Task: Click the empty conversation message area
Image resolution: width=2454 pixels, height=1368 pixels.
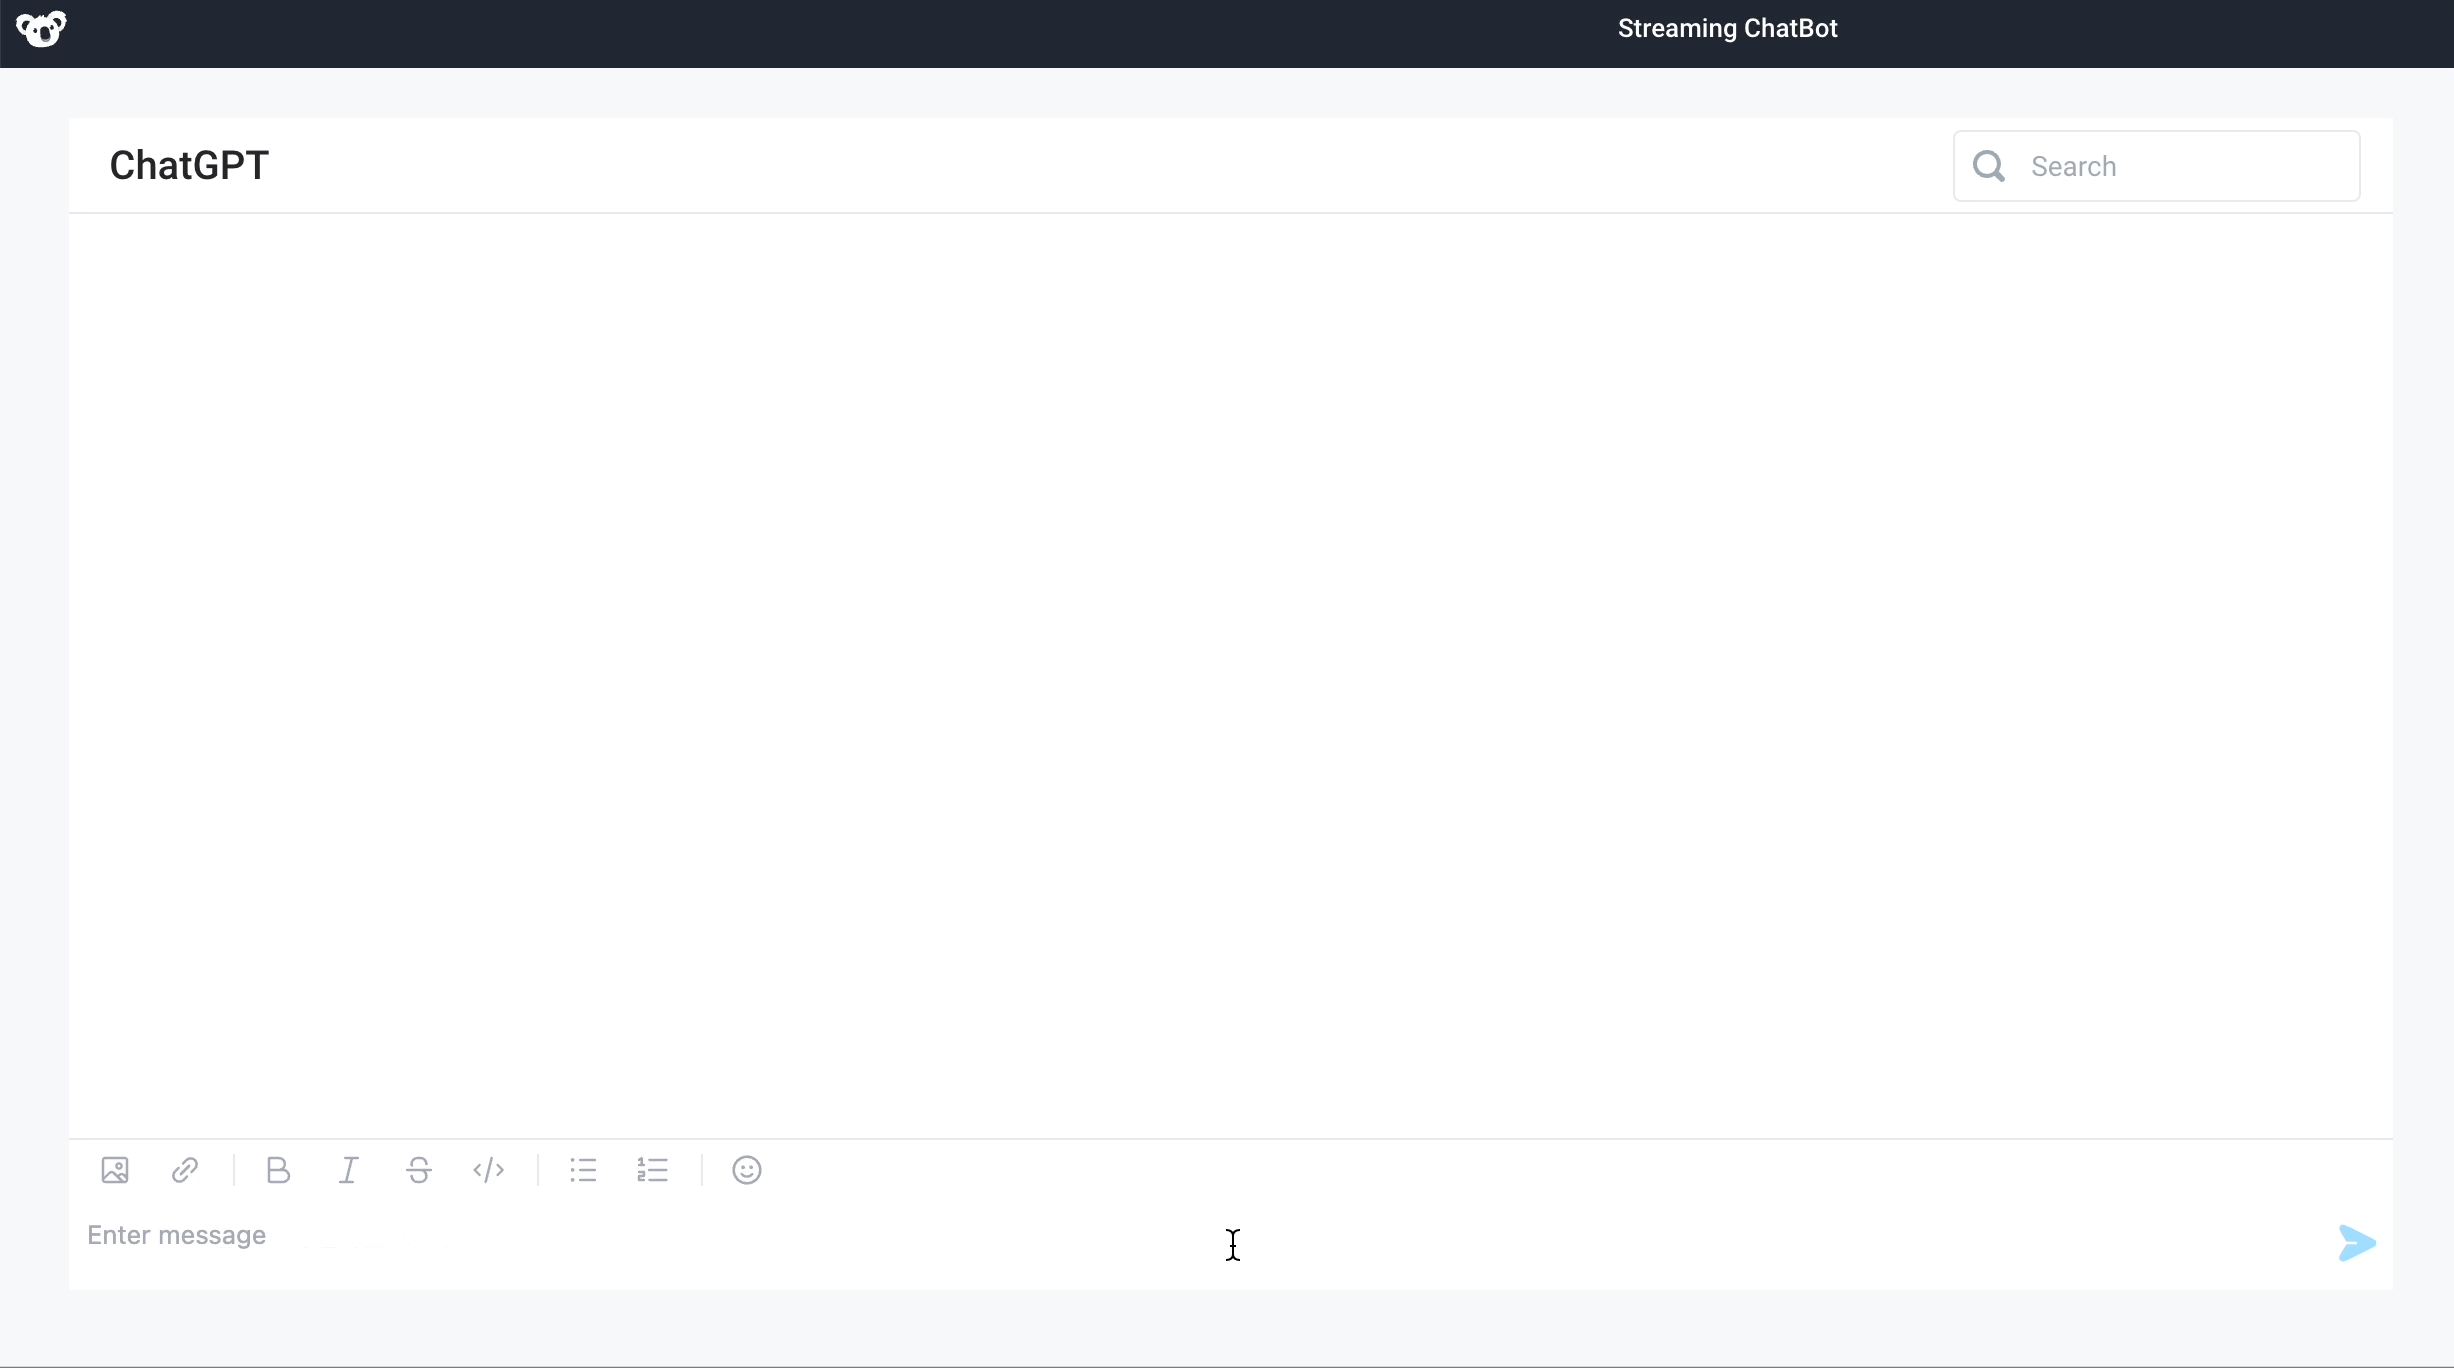Action: point(1230,670)
